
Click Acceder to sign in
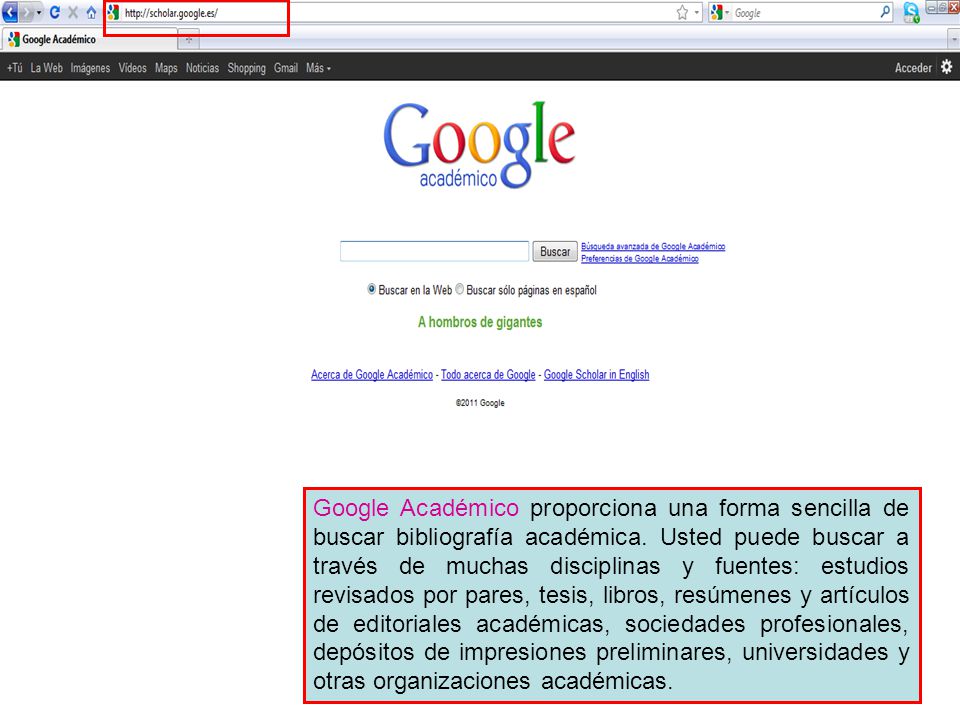[x=913, y=68]
